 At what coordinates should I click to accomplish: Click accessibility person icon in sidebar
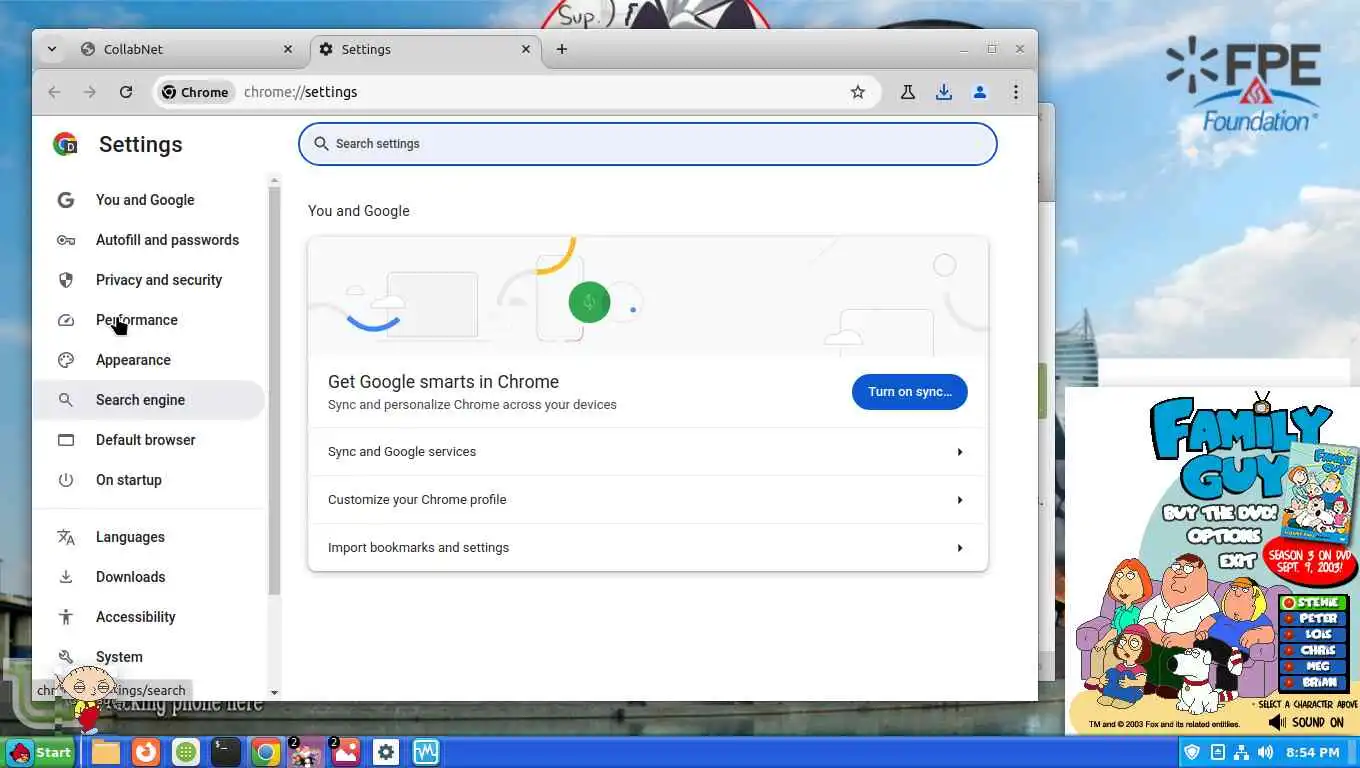[66, 617]
